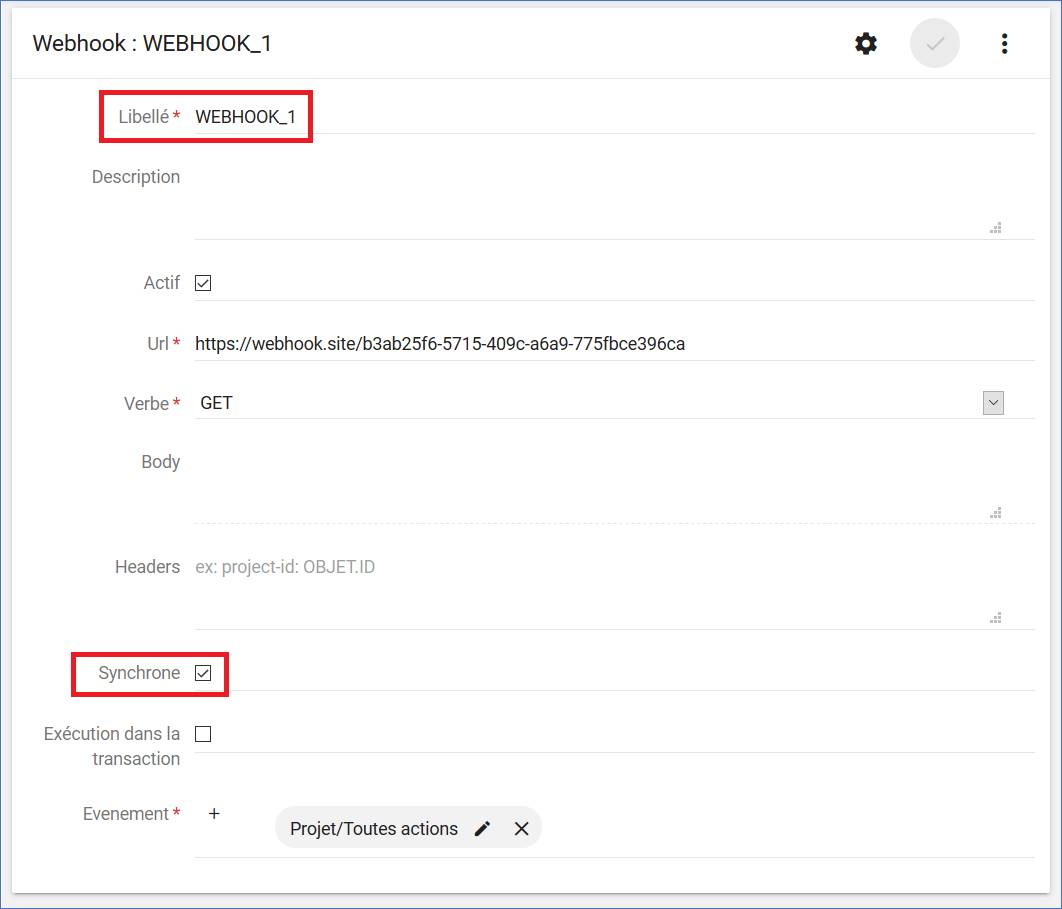The height and width of the screenshot is (909, 1062).
Task: Add an event with the plus icon
Action: pos(214,813)
